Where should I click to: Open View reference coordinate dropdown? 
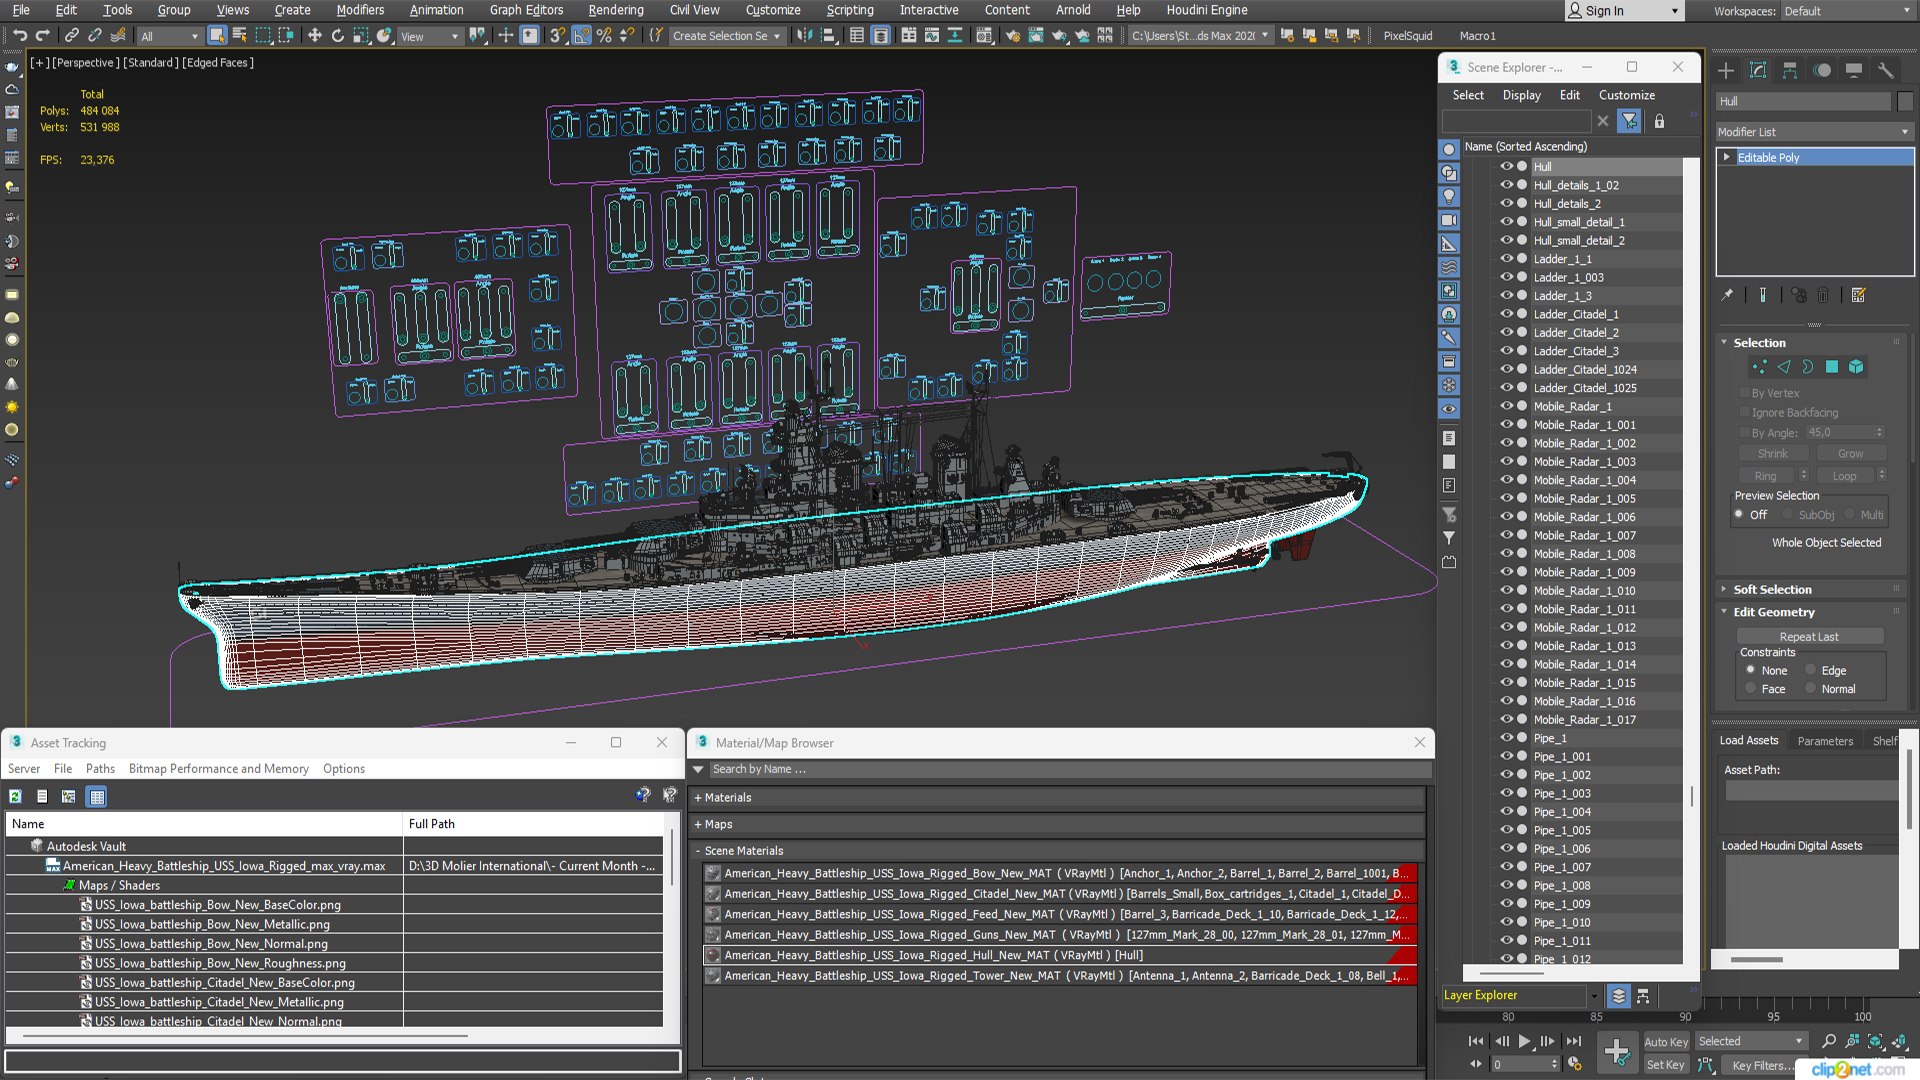(x=430, y=36)
